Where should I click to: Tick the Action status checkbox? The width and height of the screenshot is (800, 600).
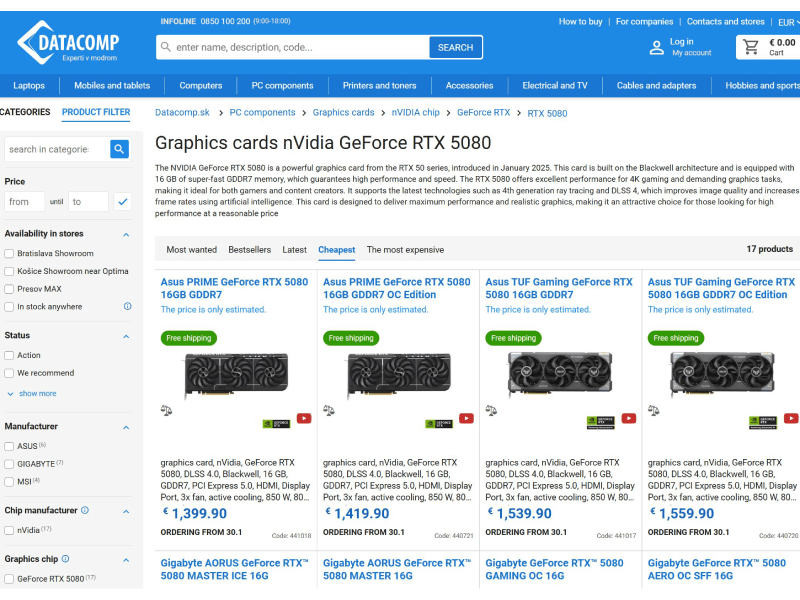click(x=9, y=355)
